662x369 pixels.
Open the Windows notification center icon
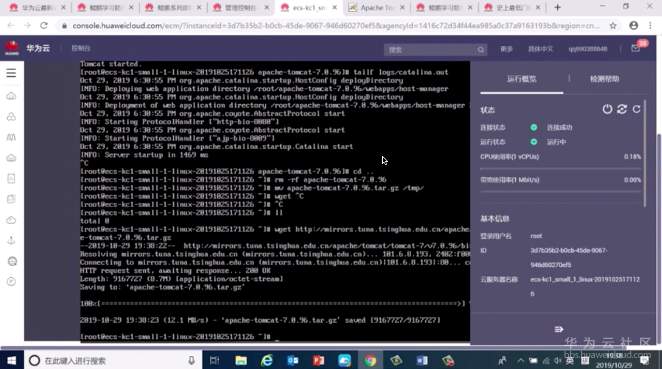click(x=645, y=361)
